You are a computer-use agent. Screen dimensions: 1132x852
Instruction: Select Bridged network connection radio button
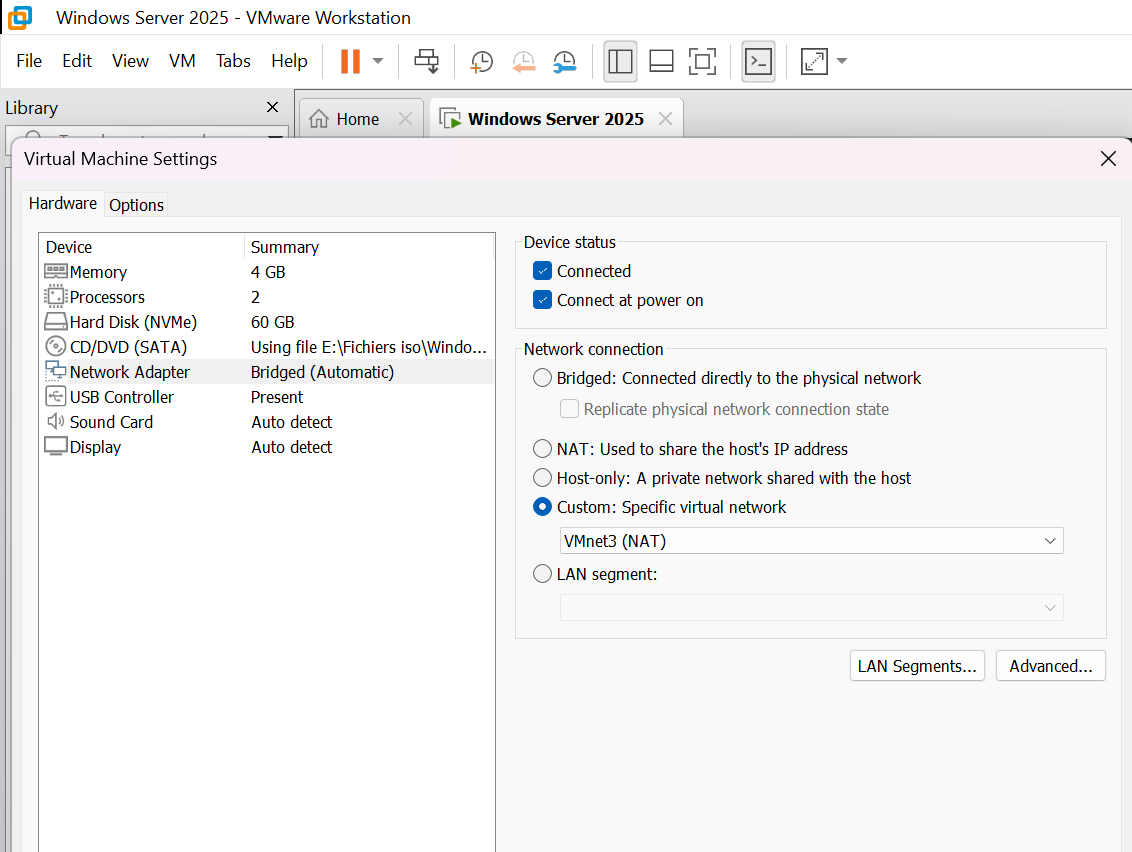542,378
